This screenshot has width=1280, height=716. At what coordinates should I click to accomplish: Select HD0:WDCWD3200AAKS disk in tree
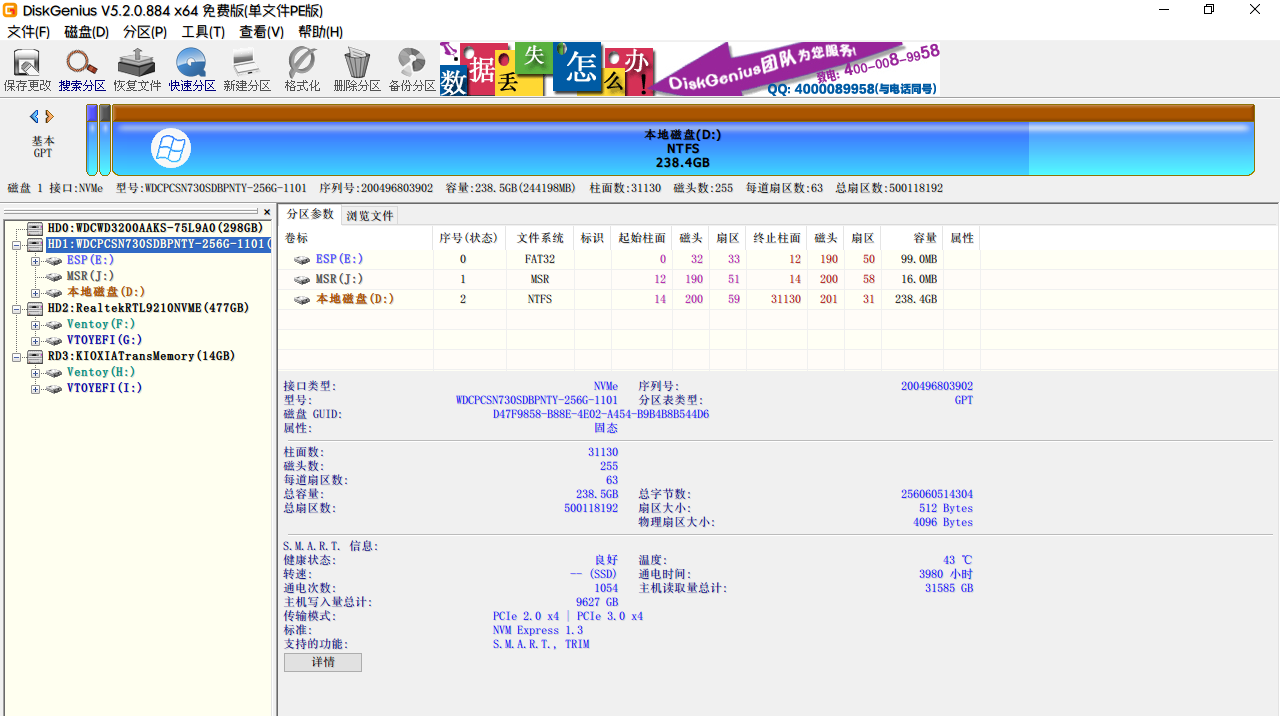point(154,228)
